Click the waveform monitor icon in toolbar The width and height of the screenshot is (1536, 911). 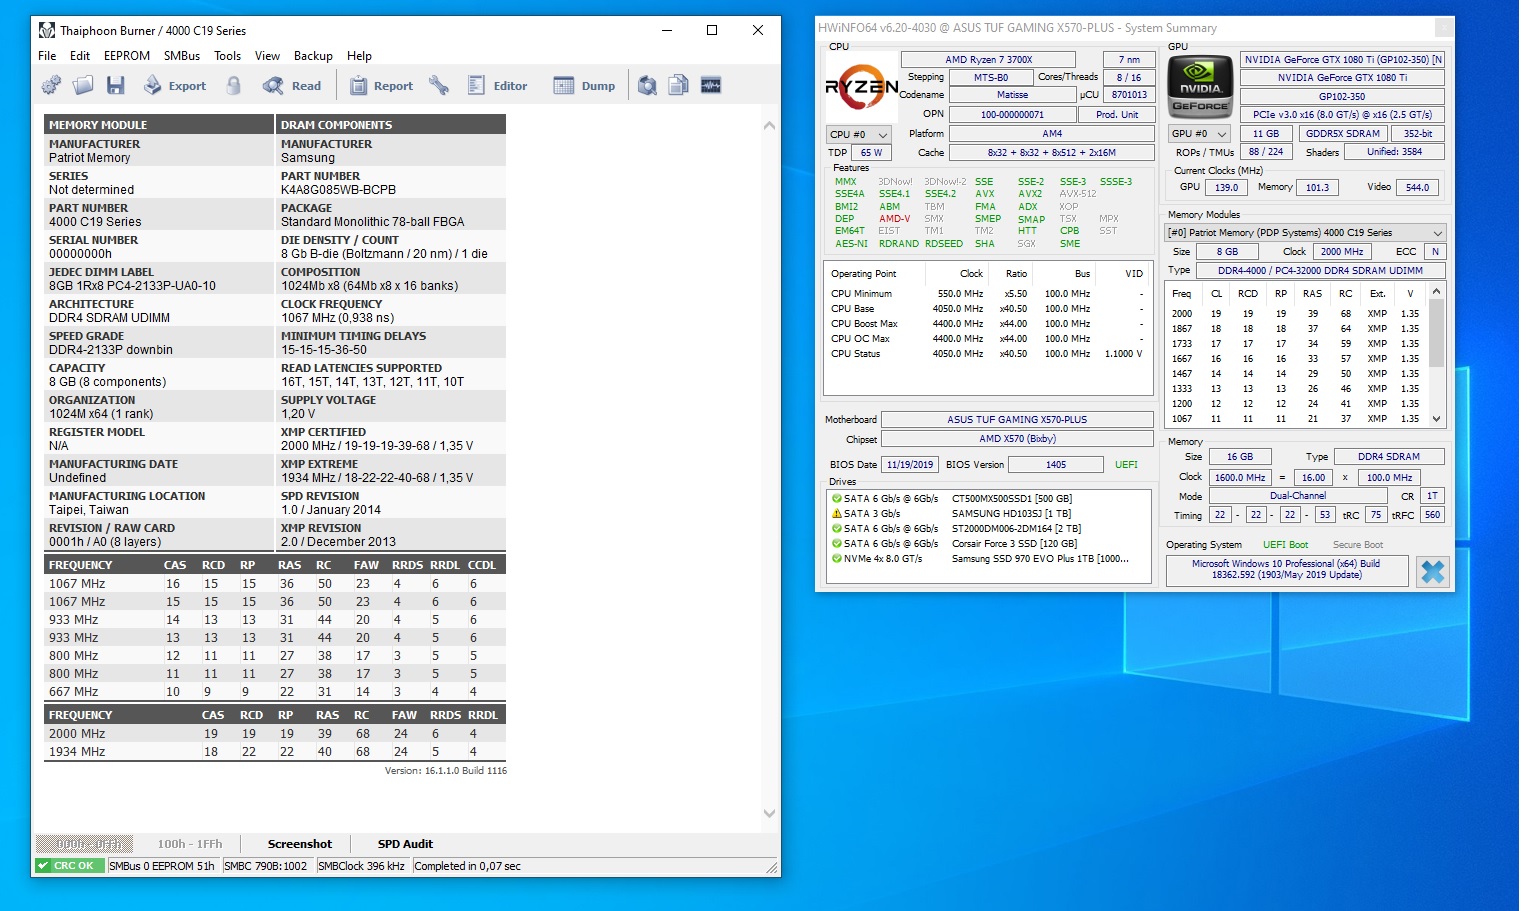[711, 86]
